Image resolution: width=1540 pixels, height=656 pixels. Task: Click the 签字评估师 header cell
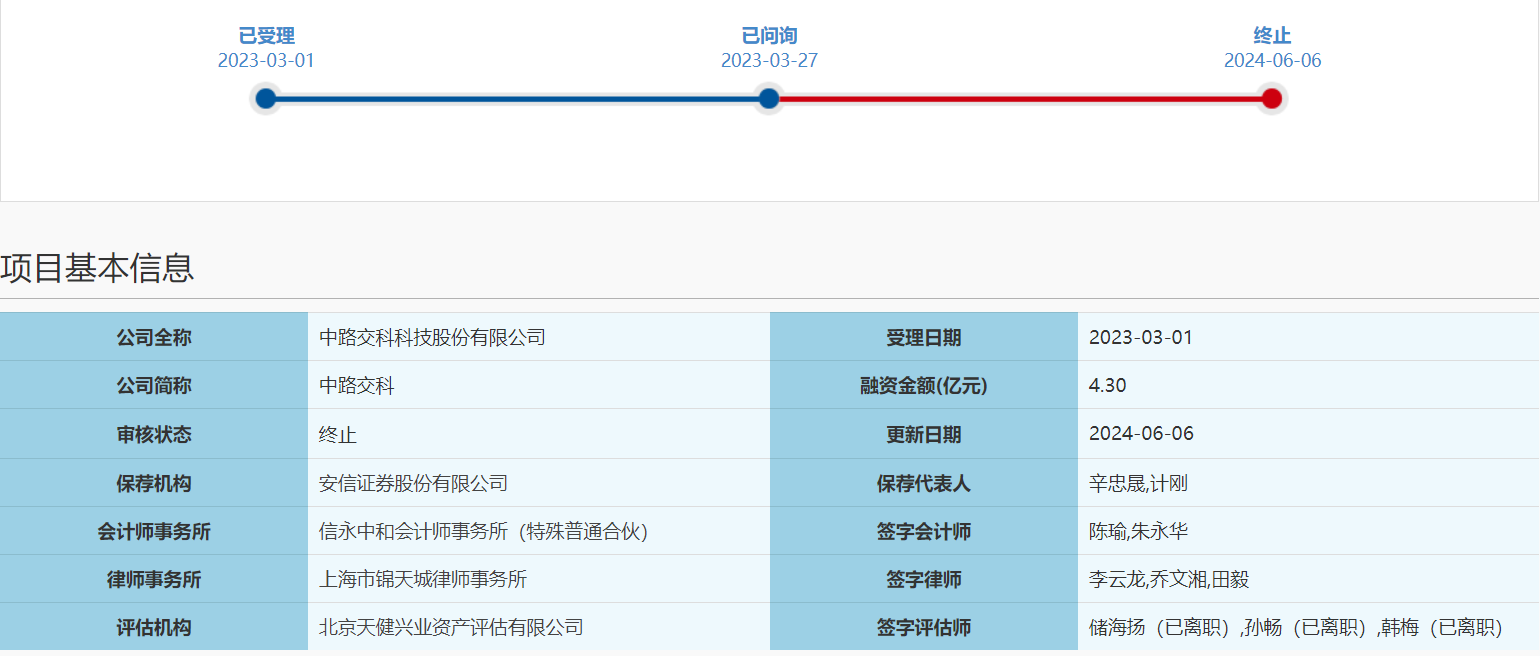(x=924, y=627)
